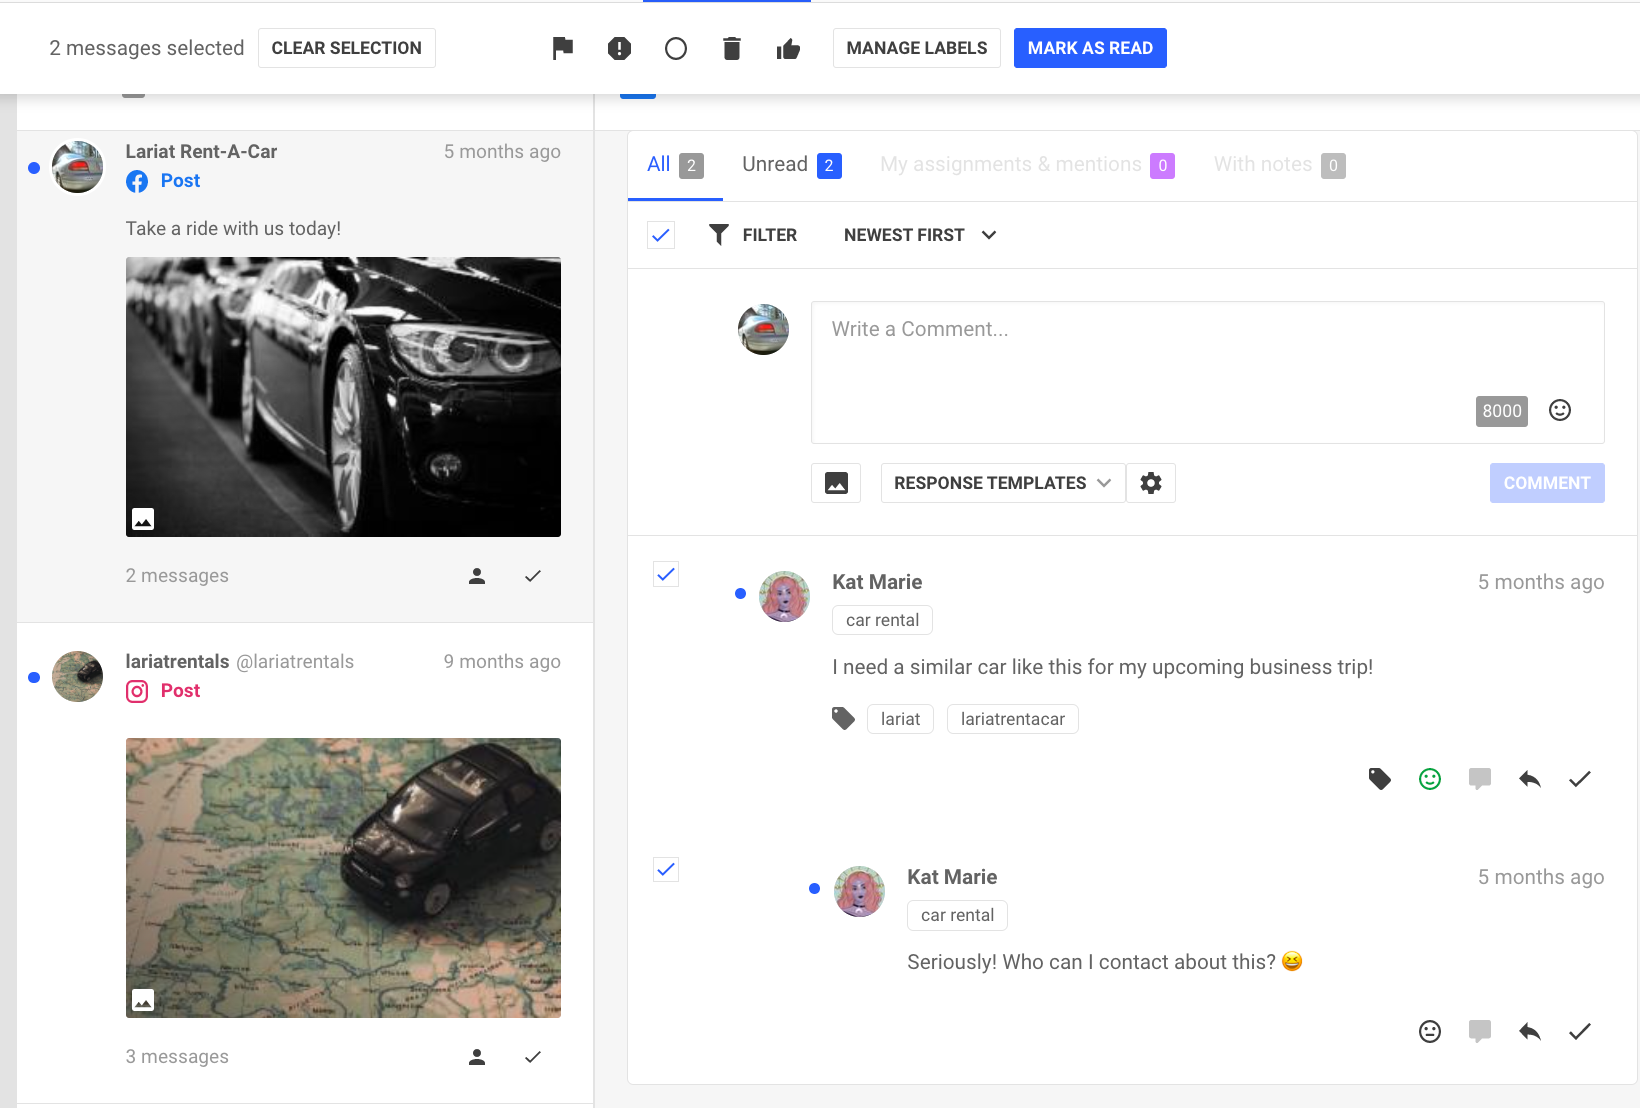The image size is (1640, 1108).
Task: Set sentiment on 'Seriously!' comment
Action: tap(1430, 1031)
